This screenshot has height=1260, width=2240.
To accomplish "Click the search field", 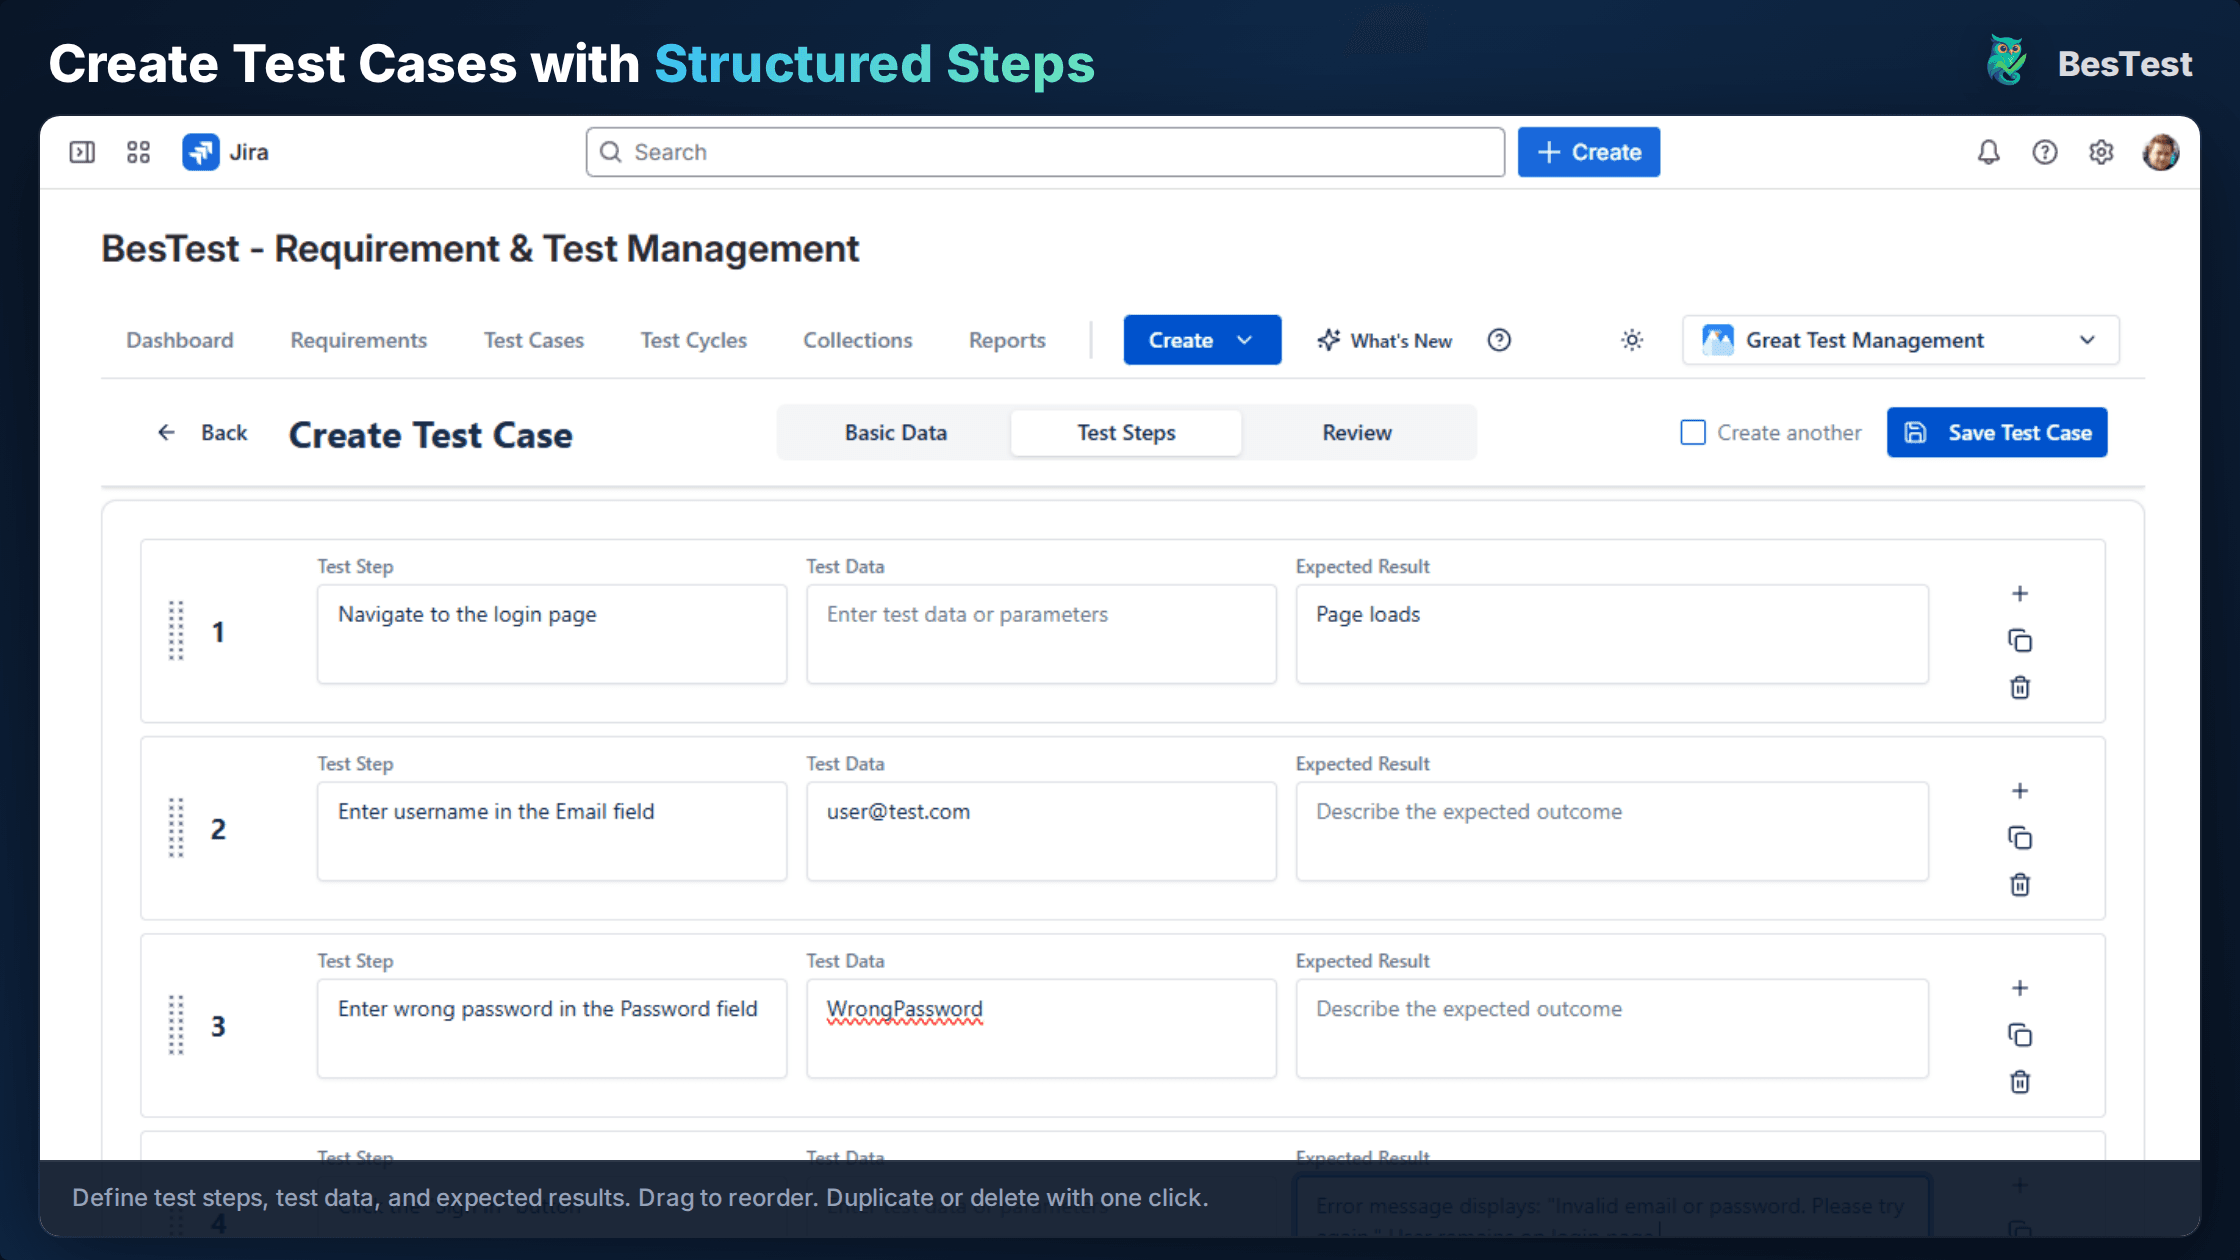I will [1044, 152].
